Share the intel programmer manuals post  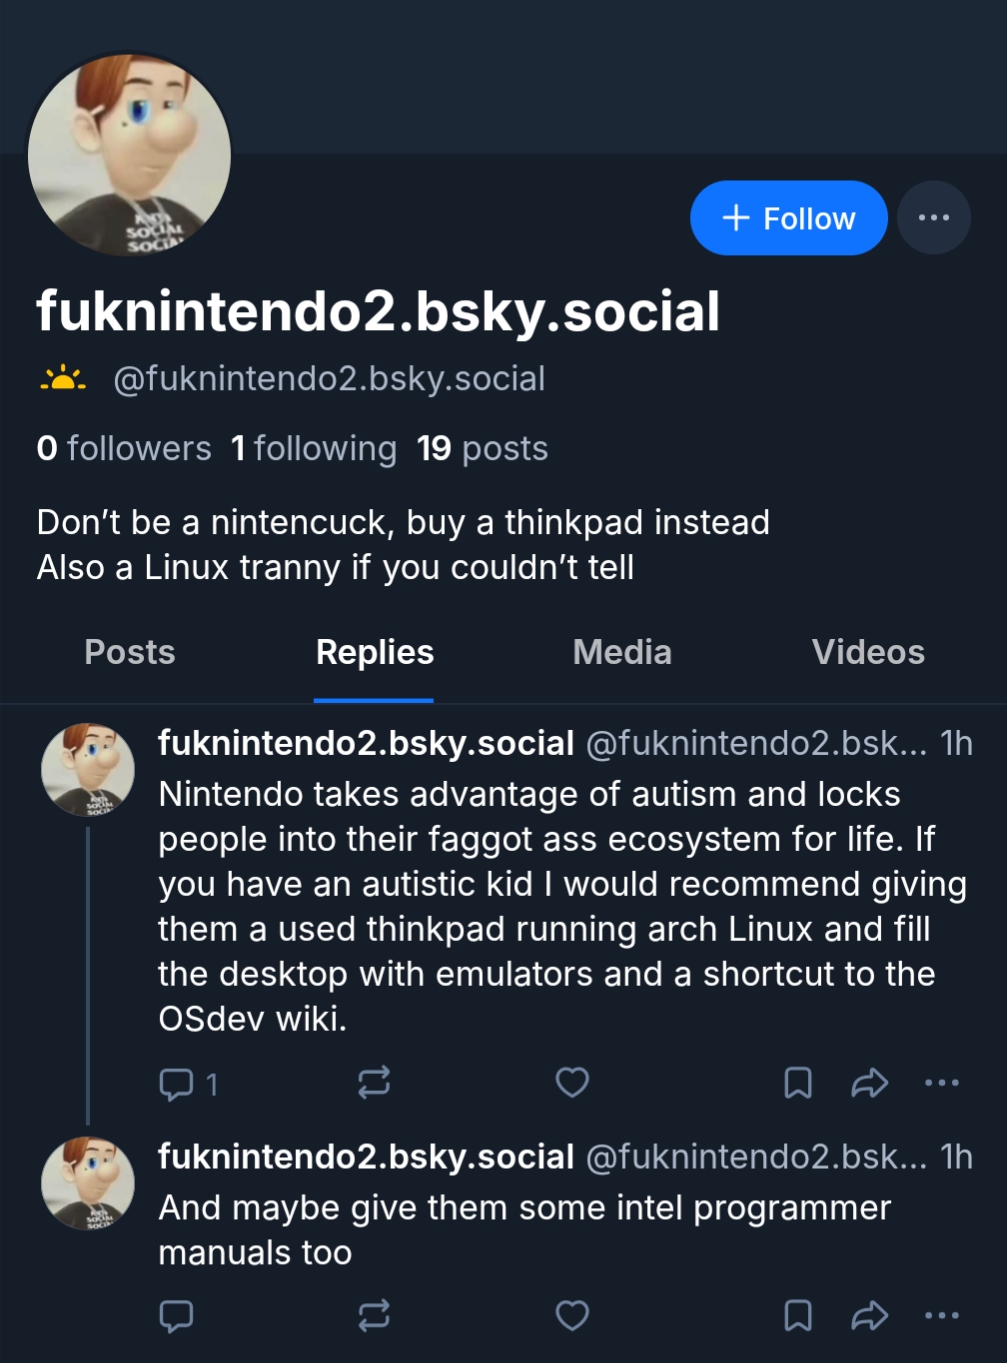tap(869, 1316)
